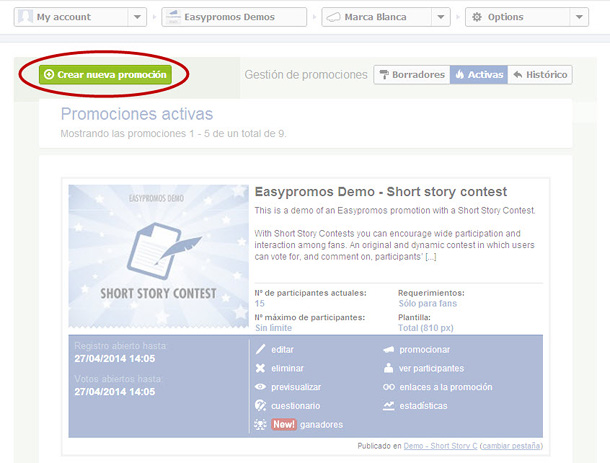Viewport: 610px width, 463px height.
Task: Click the Votos abiertos hasta label
Action: [119, 379]
